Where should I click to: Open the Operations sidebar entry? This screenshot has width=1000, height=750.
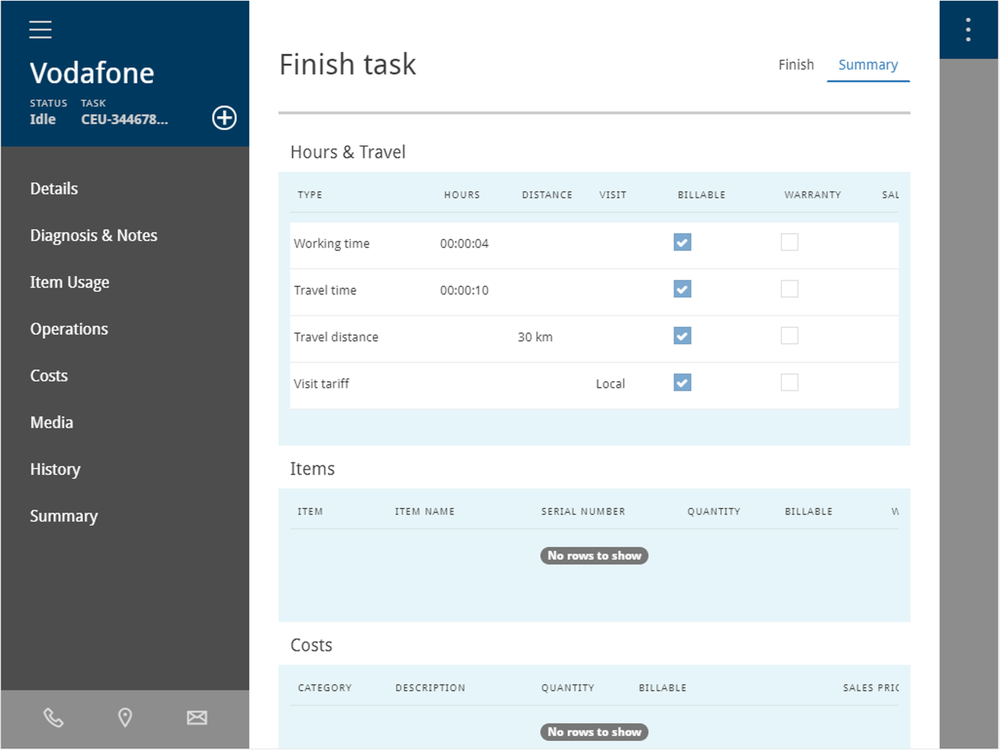69,329
